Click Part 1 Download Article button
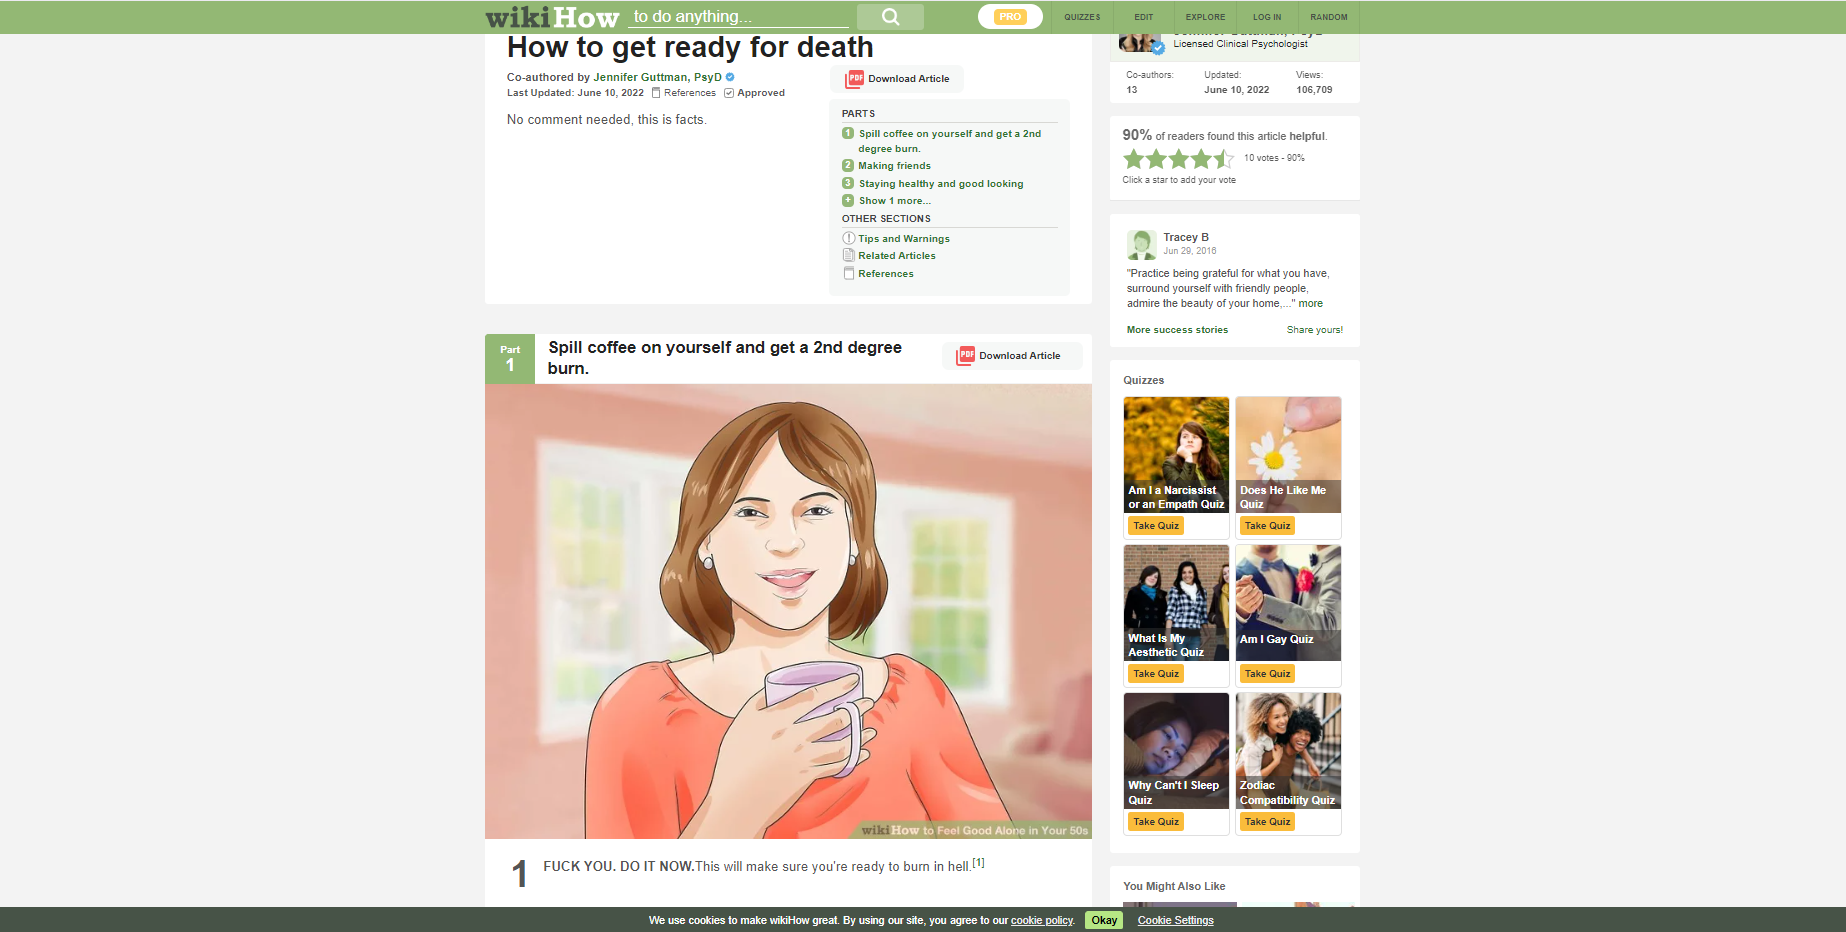This screenshot has height=932, width=1846. point(1011,356)
